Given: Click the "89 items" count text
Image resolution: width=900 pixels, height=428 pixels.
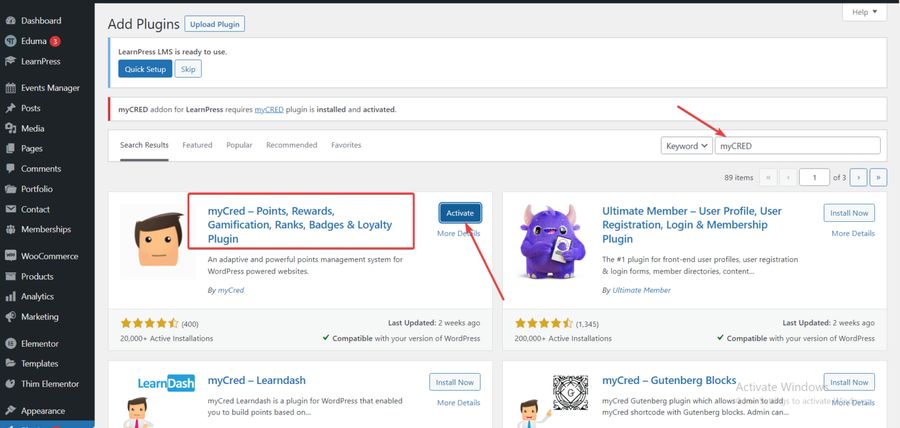Looking at the screenshot, I should coord(739,178).
